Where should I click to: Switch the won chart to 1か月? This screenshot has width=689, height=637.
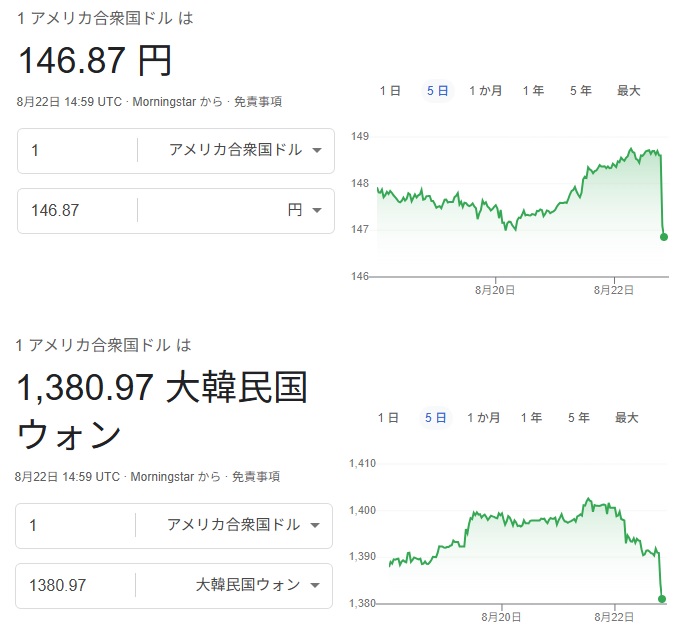pos(484,418)
